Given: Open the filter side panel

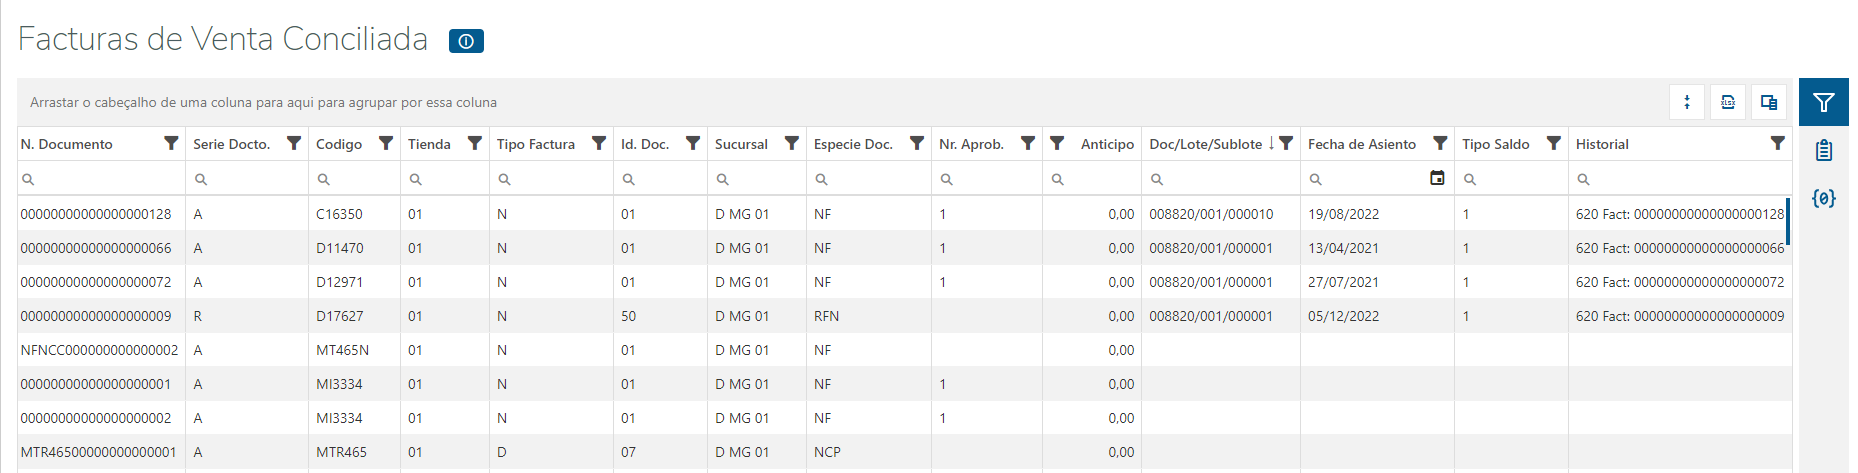Looking at the screenshot, I should [1823, 102].
